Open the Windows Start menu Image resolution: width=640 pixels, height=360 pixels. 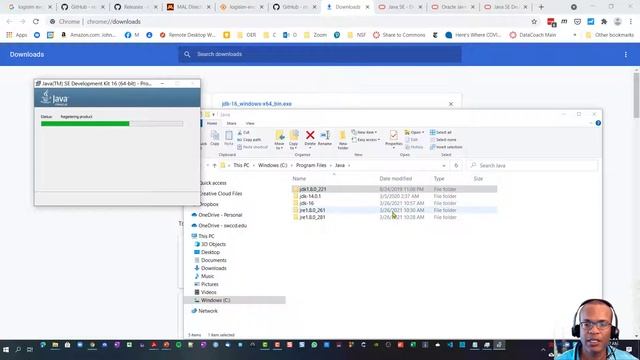tap(6, 349)
